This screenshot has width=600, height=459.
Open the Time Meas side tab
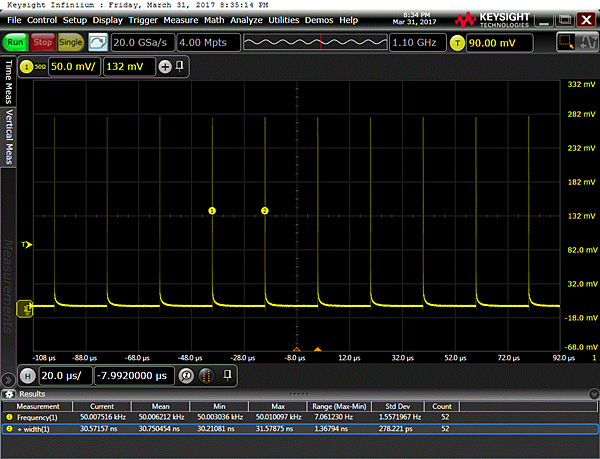click(8, 81)
